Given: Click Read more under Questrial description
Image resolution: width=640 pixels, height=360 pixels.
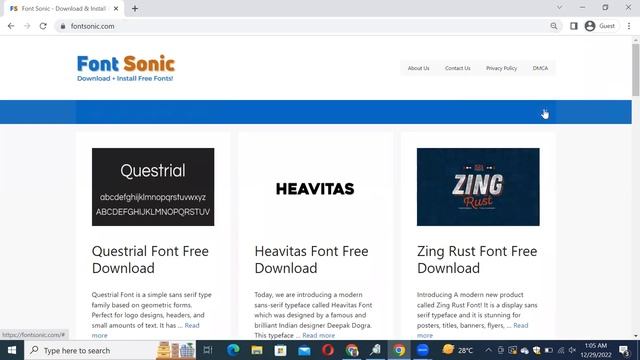Looking at the screenshot, I should pyautogui.click(x=192, y=325).
